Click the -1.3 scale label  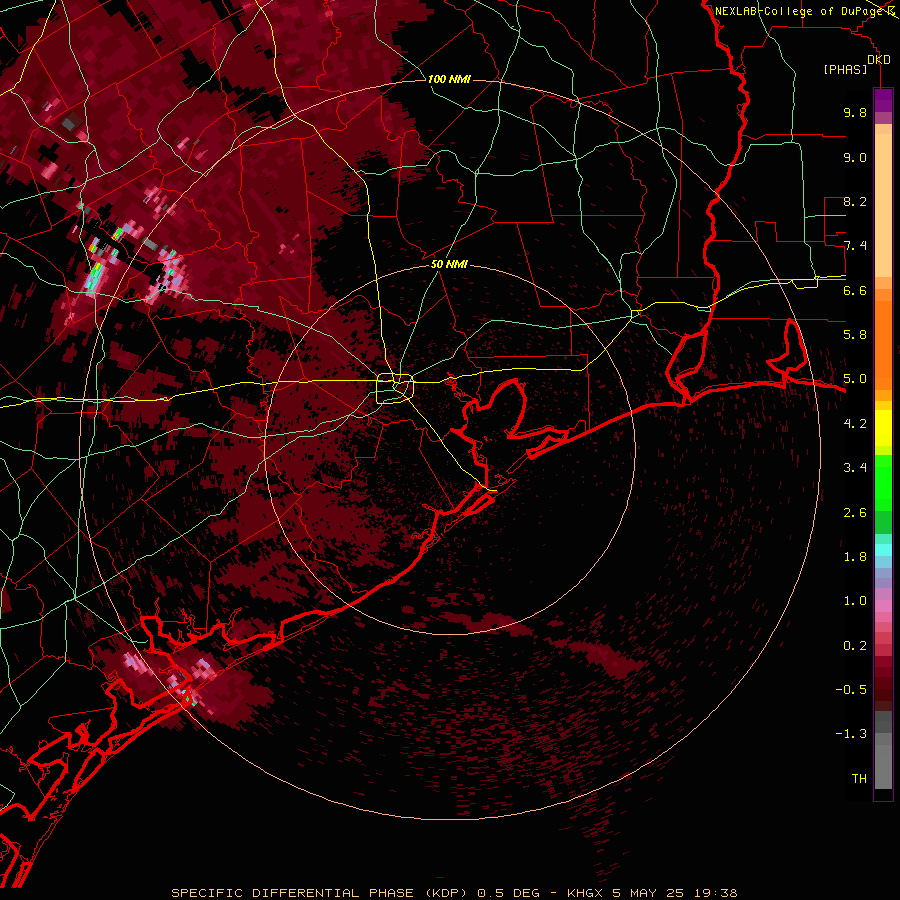click(x=851, y=734)
